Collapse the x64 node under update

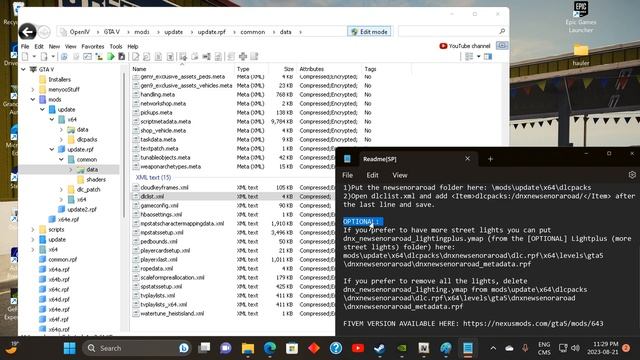(52, 119)
